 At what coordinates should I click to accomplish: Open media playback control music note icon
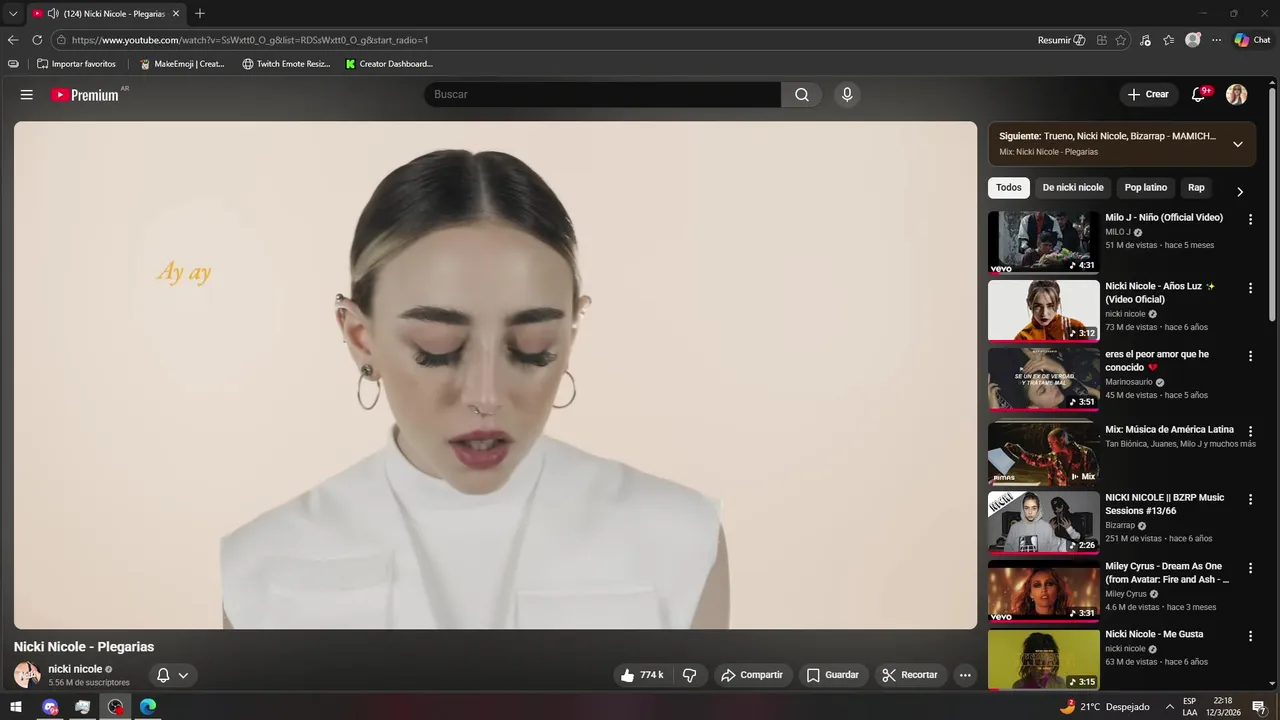click(x=1145, y=40)
